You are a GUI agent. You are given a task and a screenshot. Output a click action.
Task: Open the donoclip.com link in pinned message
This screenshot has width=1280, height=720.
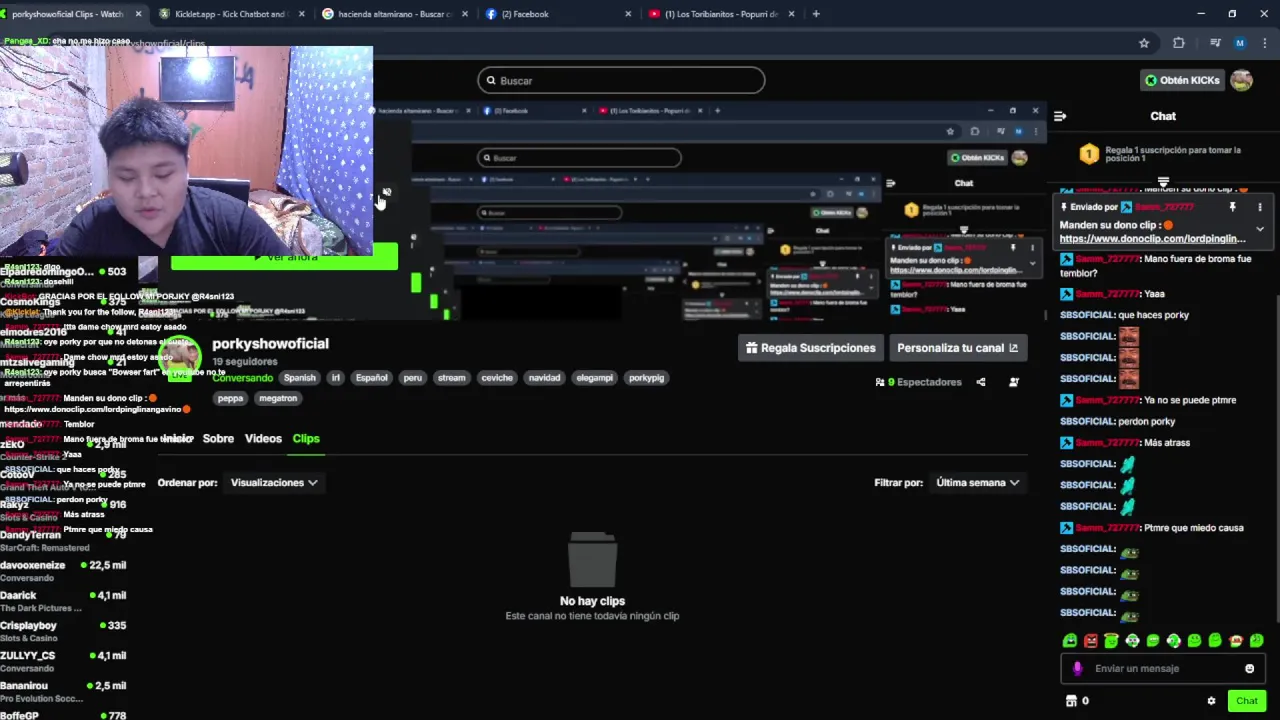(x=1152, y=239)
